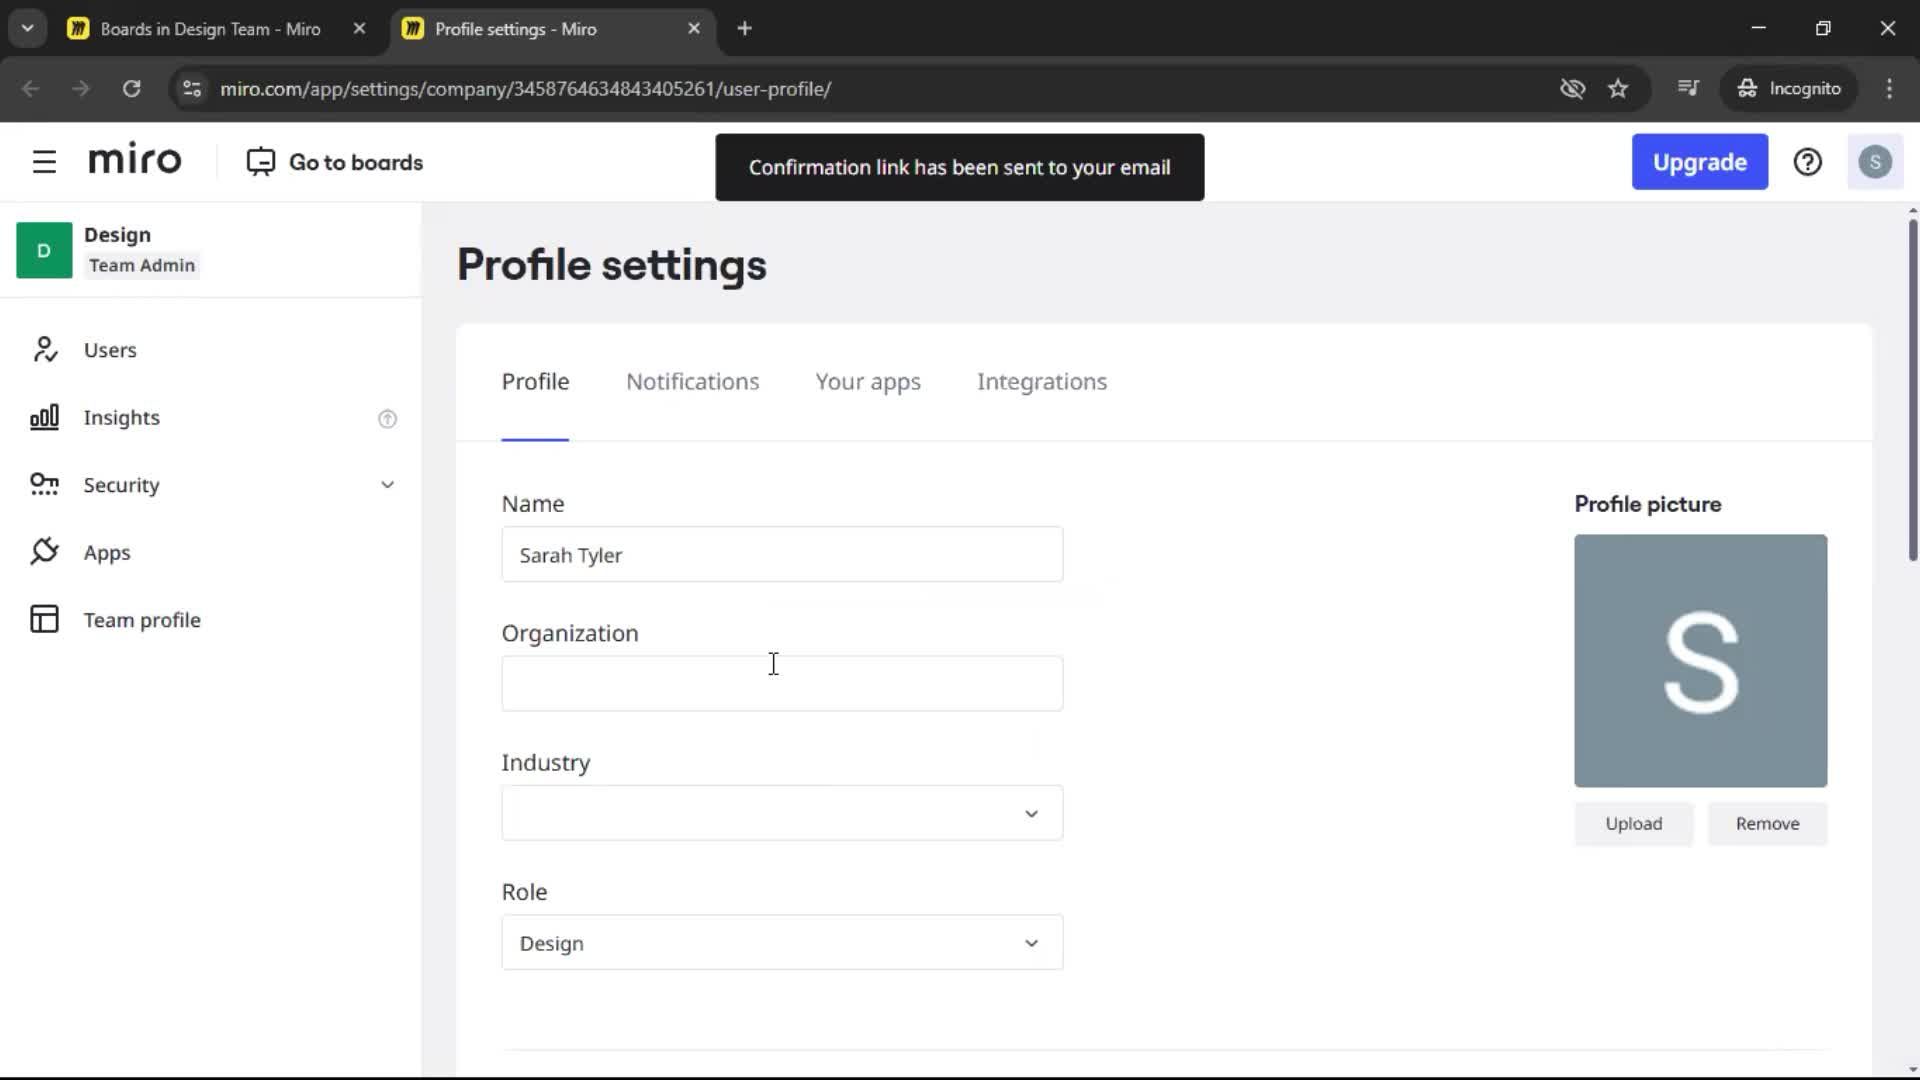
Task: Expand the Security section chevron
Action: tap(387, 485)
